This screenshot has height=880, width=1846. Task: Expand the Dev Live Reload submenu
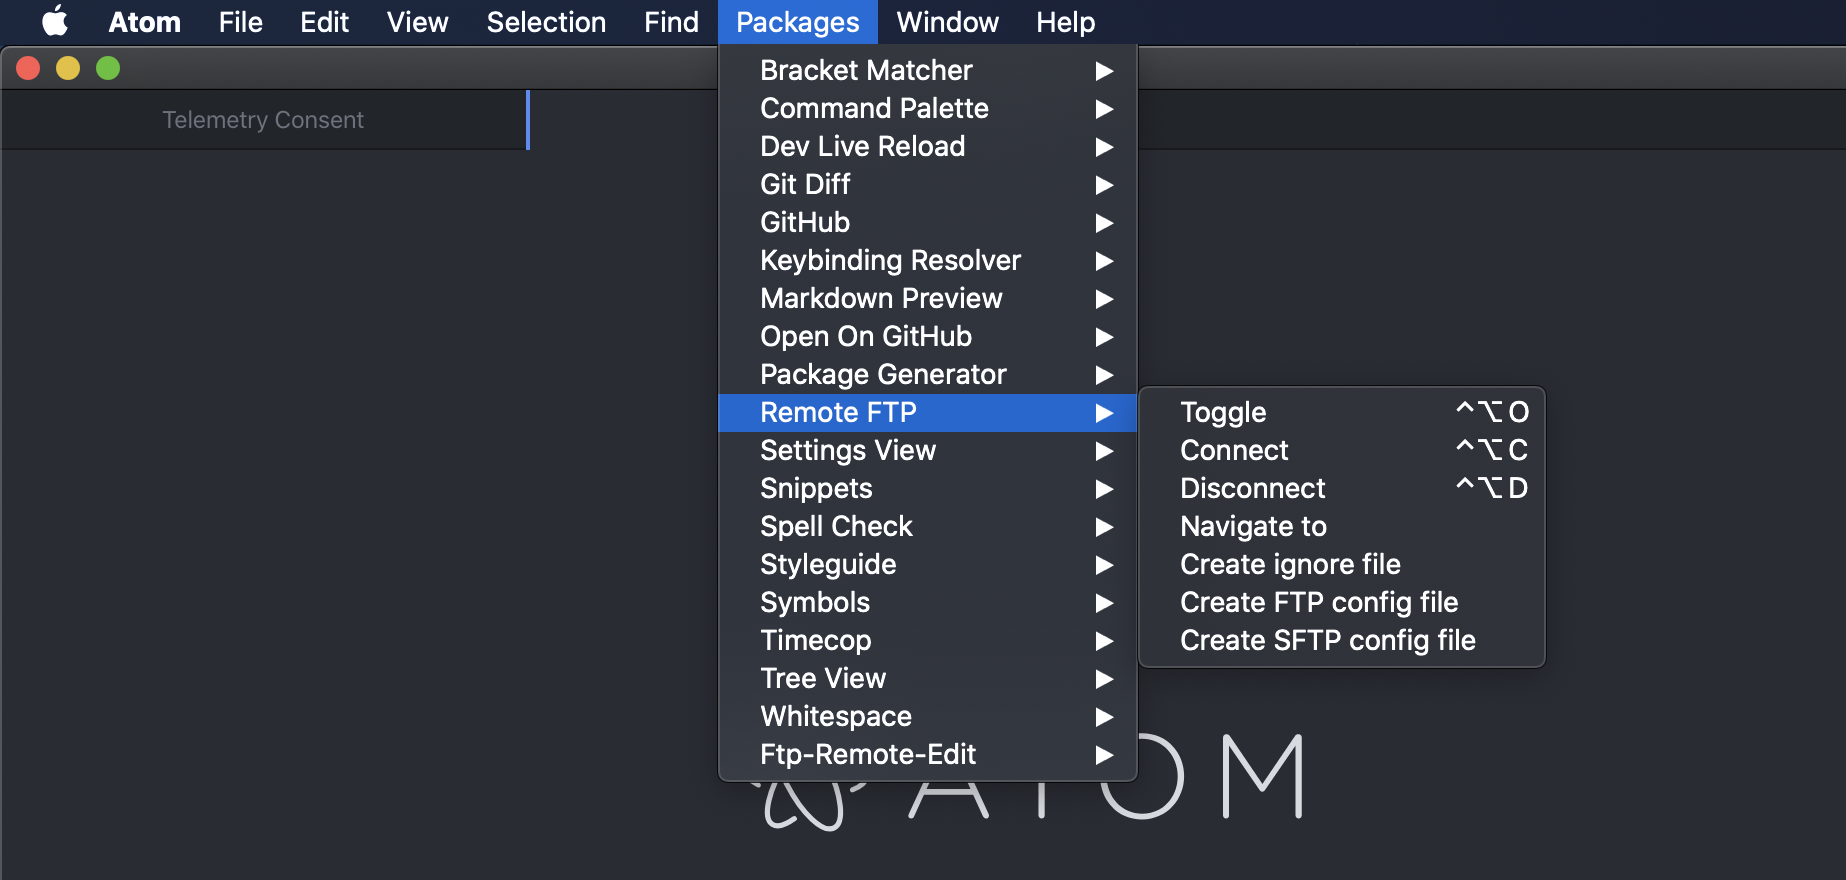pyautogui.click(x=928, y=147)
